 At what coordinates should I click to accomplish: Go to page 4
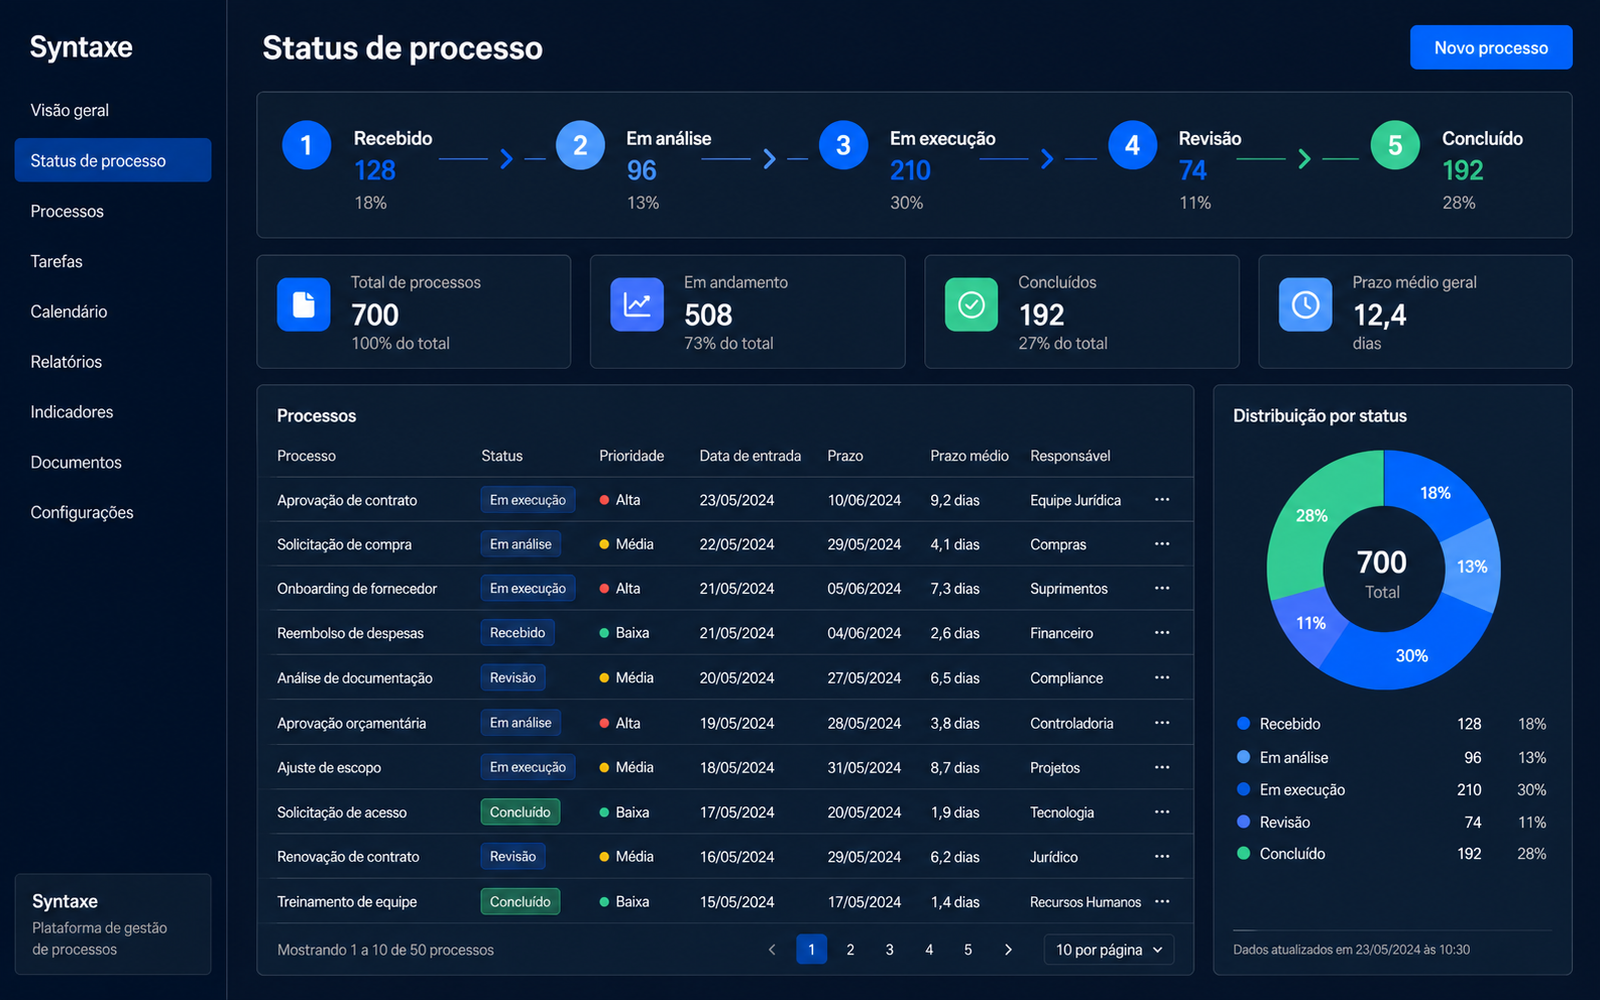929,949
